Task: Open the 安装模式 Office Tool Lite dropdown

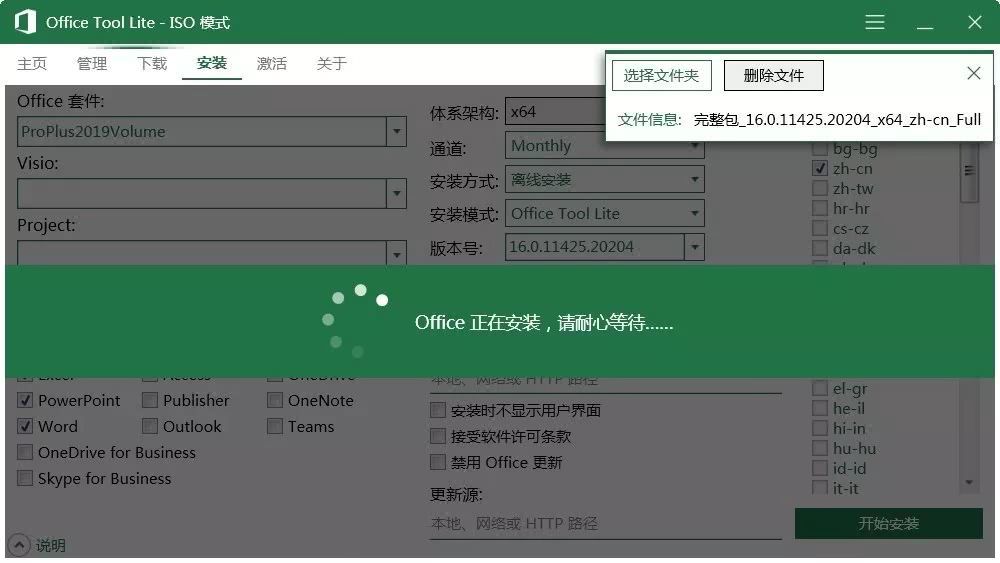Action: coord(605,213)
